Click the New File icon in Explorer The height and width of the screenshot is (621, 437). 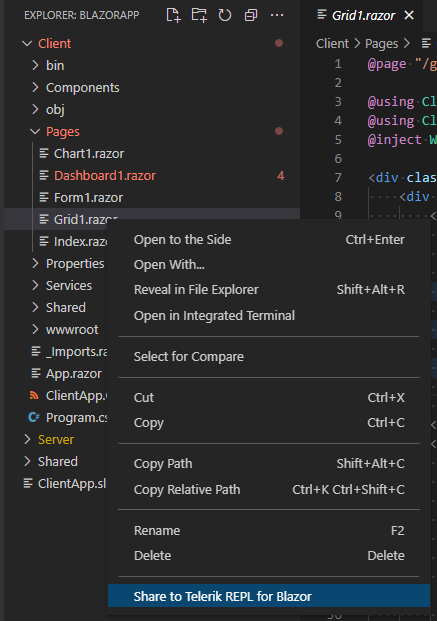[x=173, y=15]
